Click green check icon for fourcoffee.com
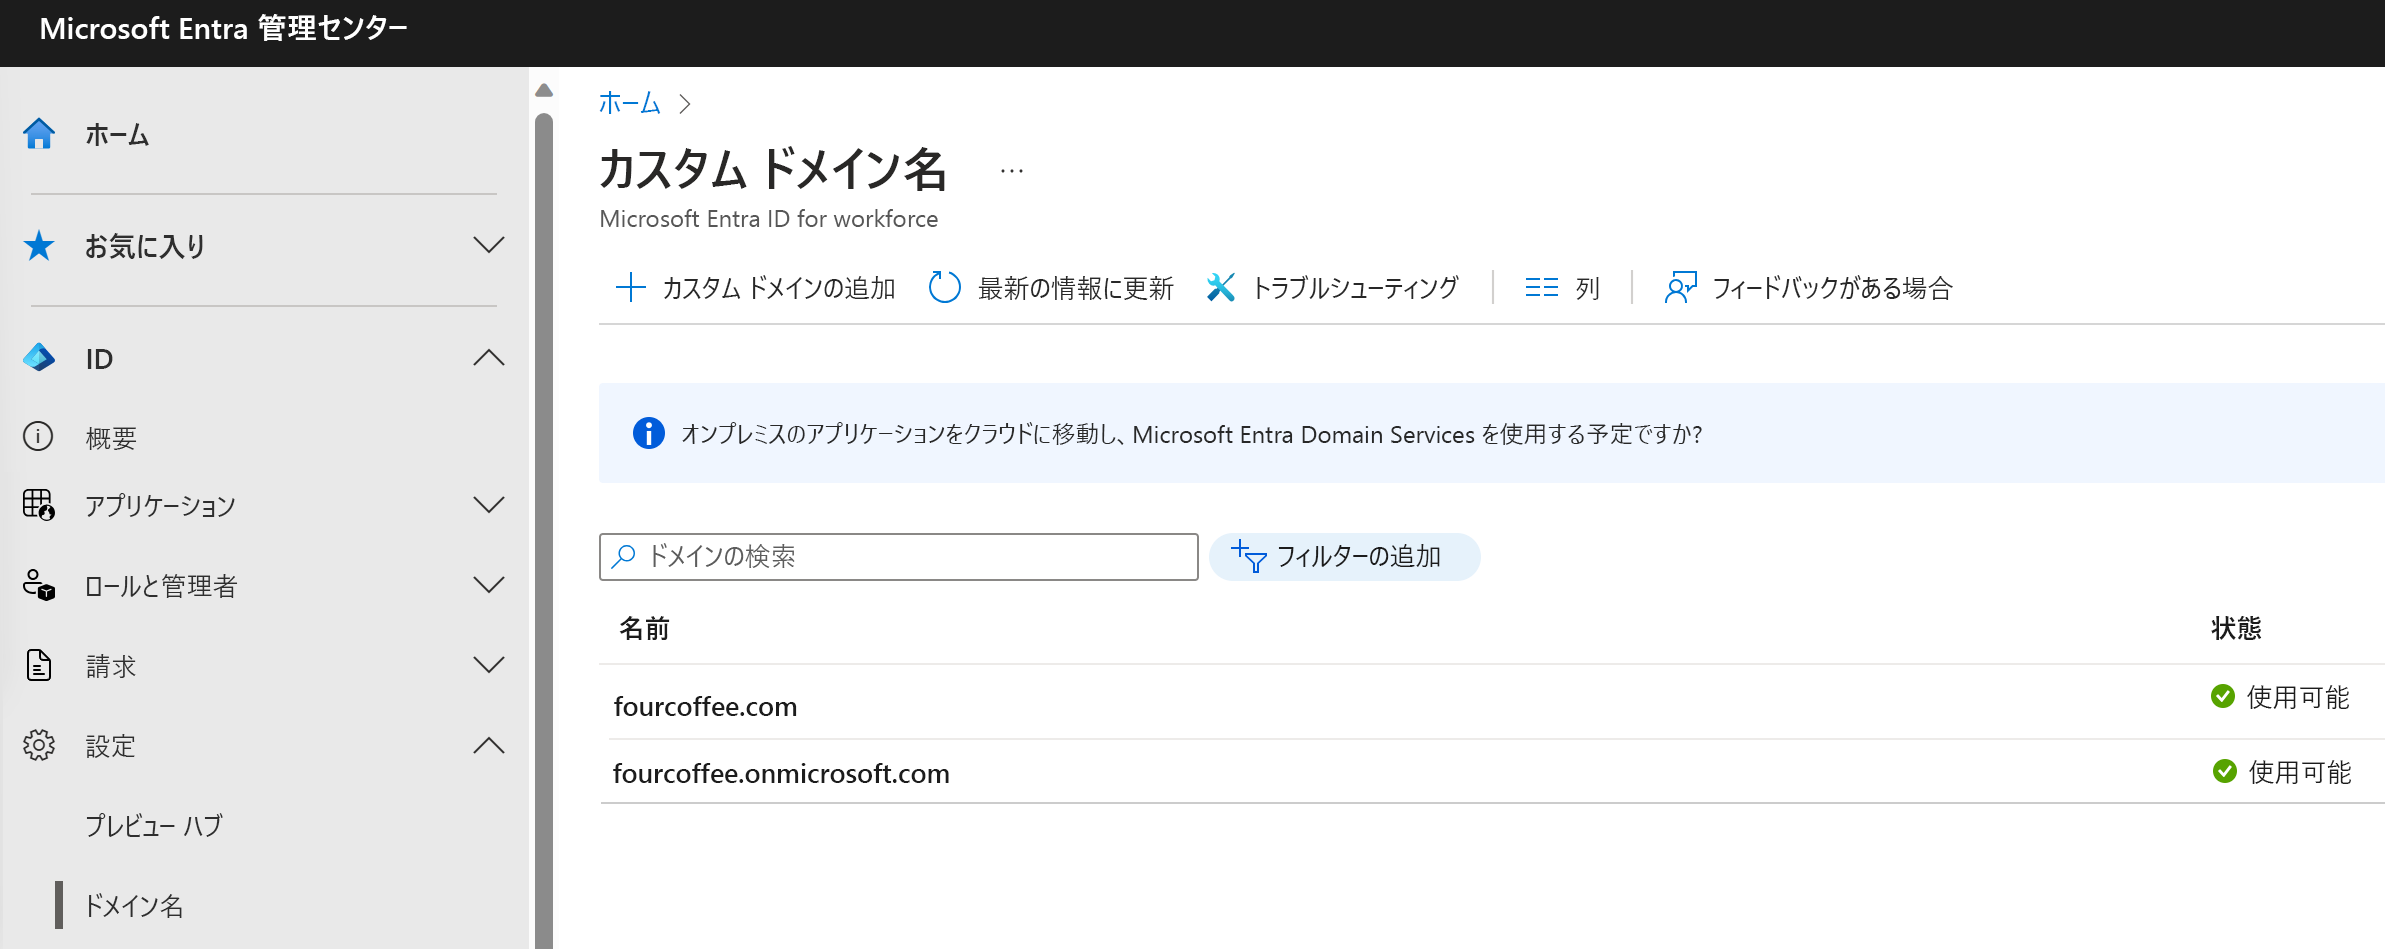 click(x=2223, y=696)
